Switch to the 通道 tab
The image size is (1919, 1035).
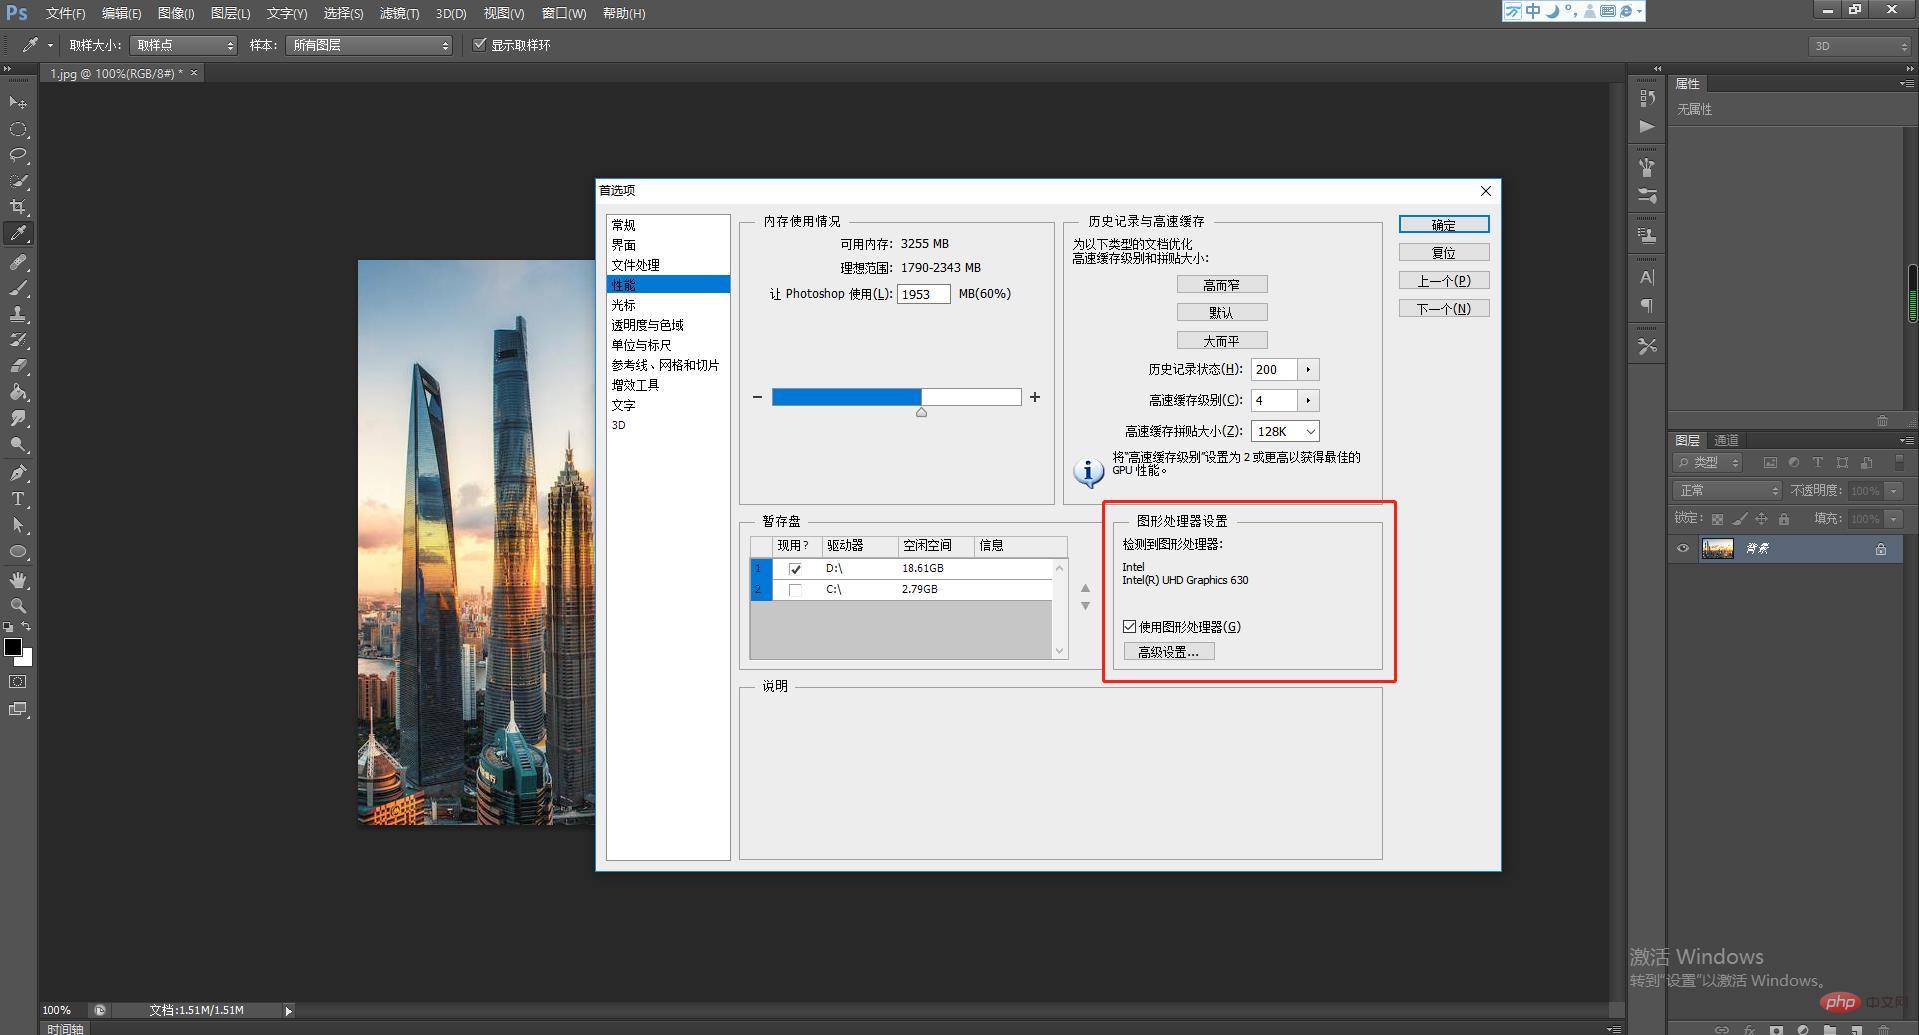point(1726,440)
